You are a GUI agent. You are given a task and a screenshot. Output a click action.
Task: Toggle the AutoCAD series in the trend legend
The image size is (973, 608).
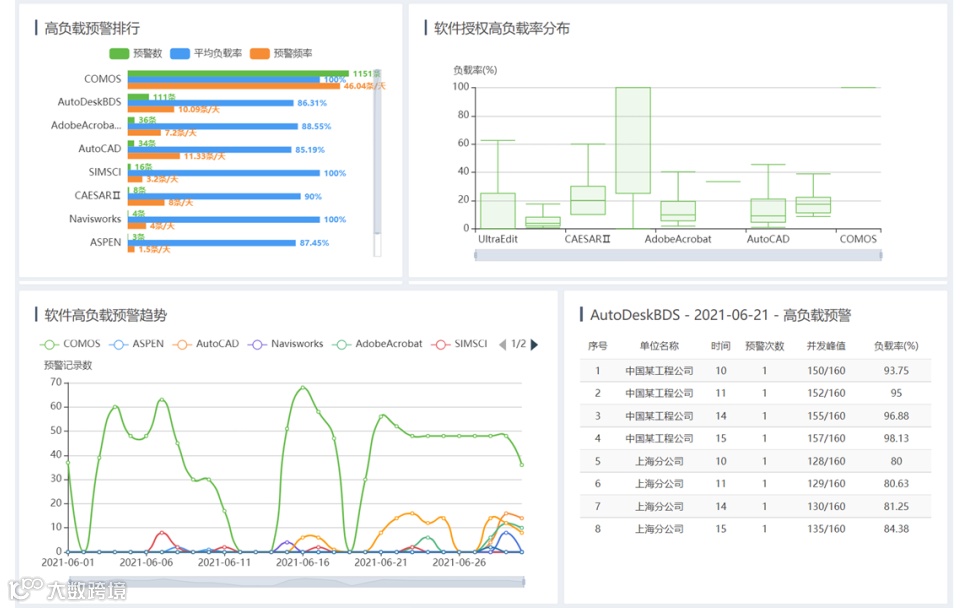tap(205, 344)
